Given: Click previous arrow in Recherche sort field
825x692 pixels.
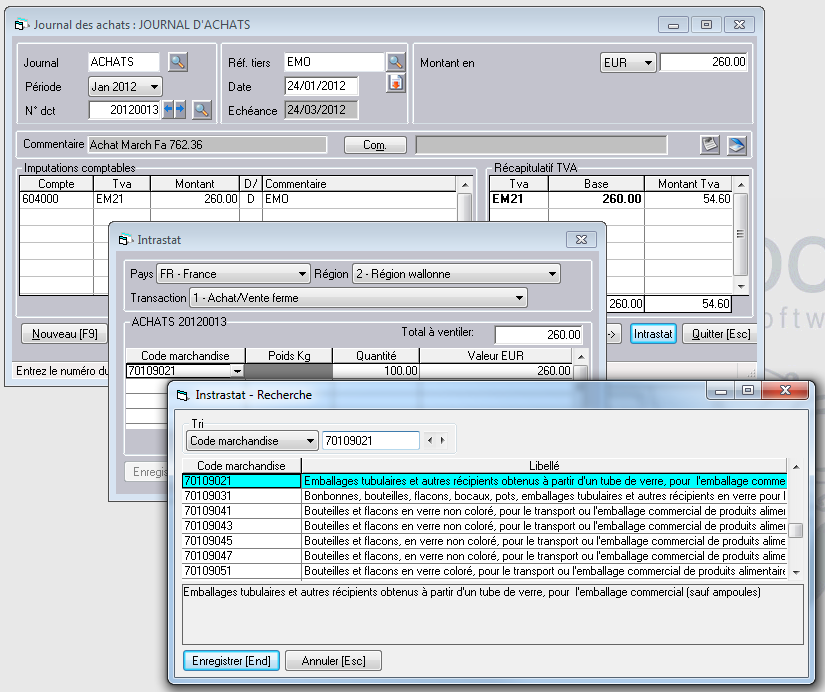Looking at the screenshot, I should (430, 440).
